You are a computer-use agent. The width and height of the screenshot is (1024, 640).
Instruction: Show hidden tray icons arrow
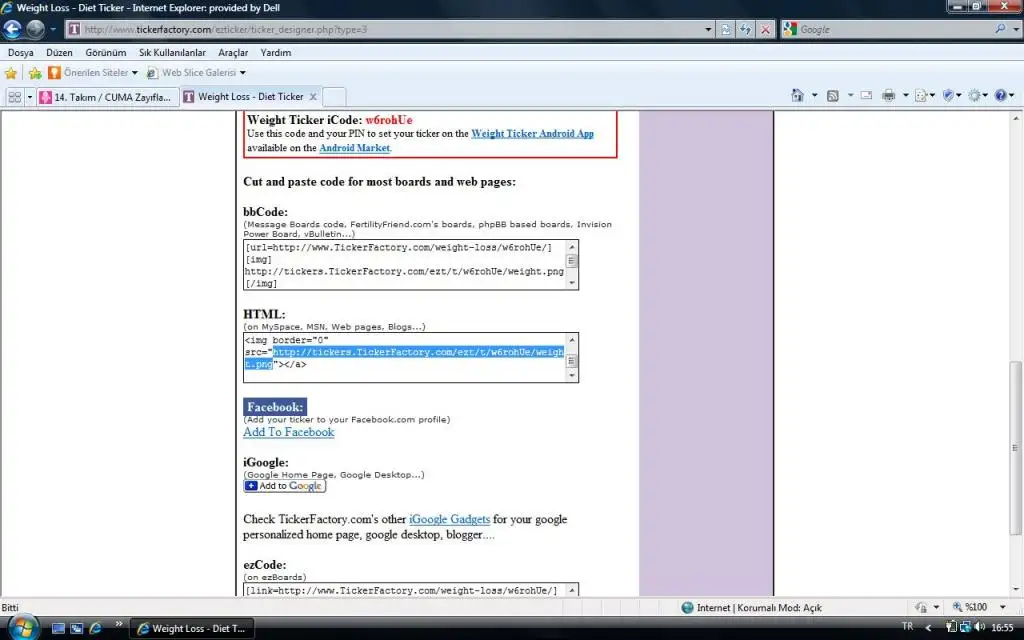coord(928,627)
